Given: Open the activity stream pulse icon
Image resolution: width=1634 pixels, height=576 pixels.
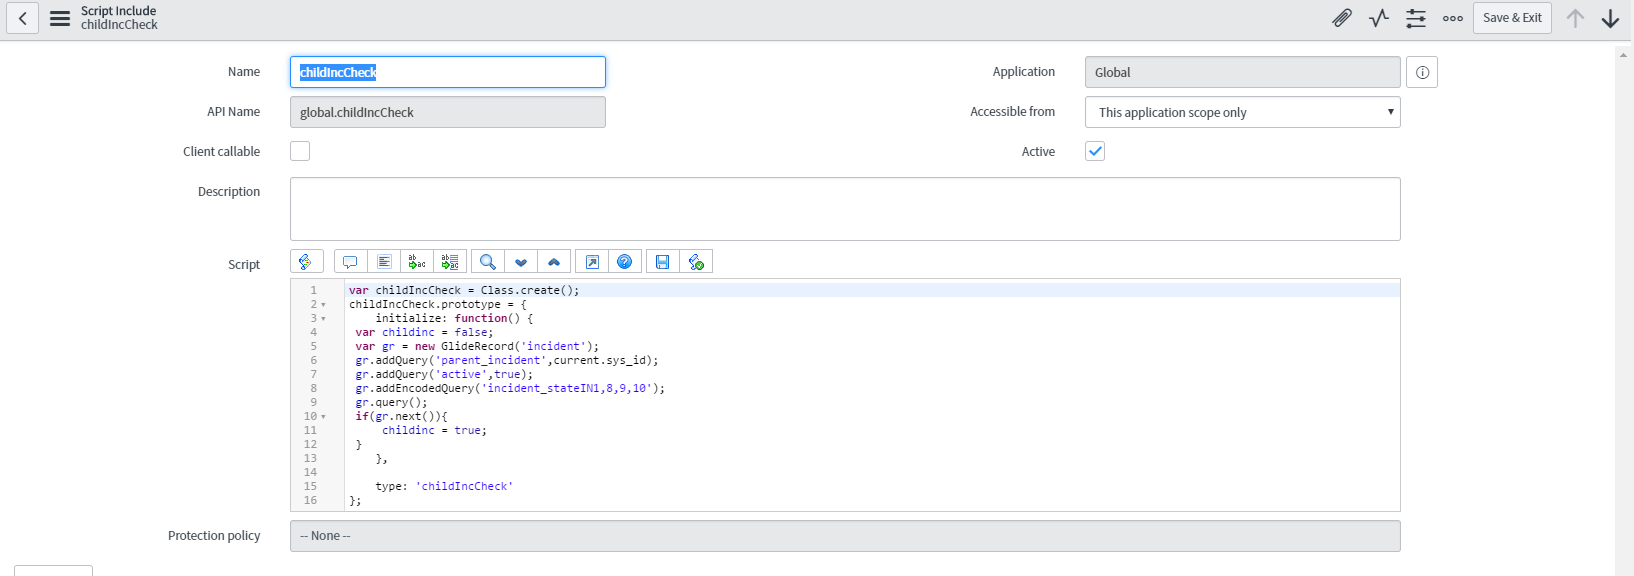Looking at the screenshot, I should point(1379,18).
